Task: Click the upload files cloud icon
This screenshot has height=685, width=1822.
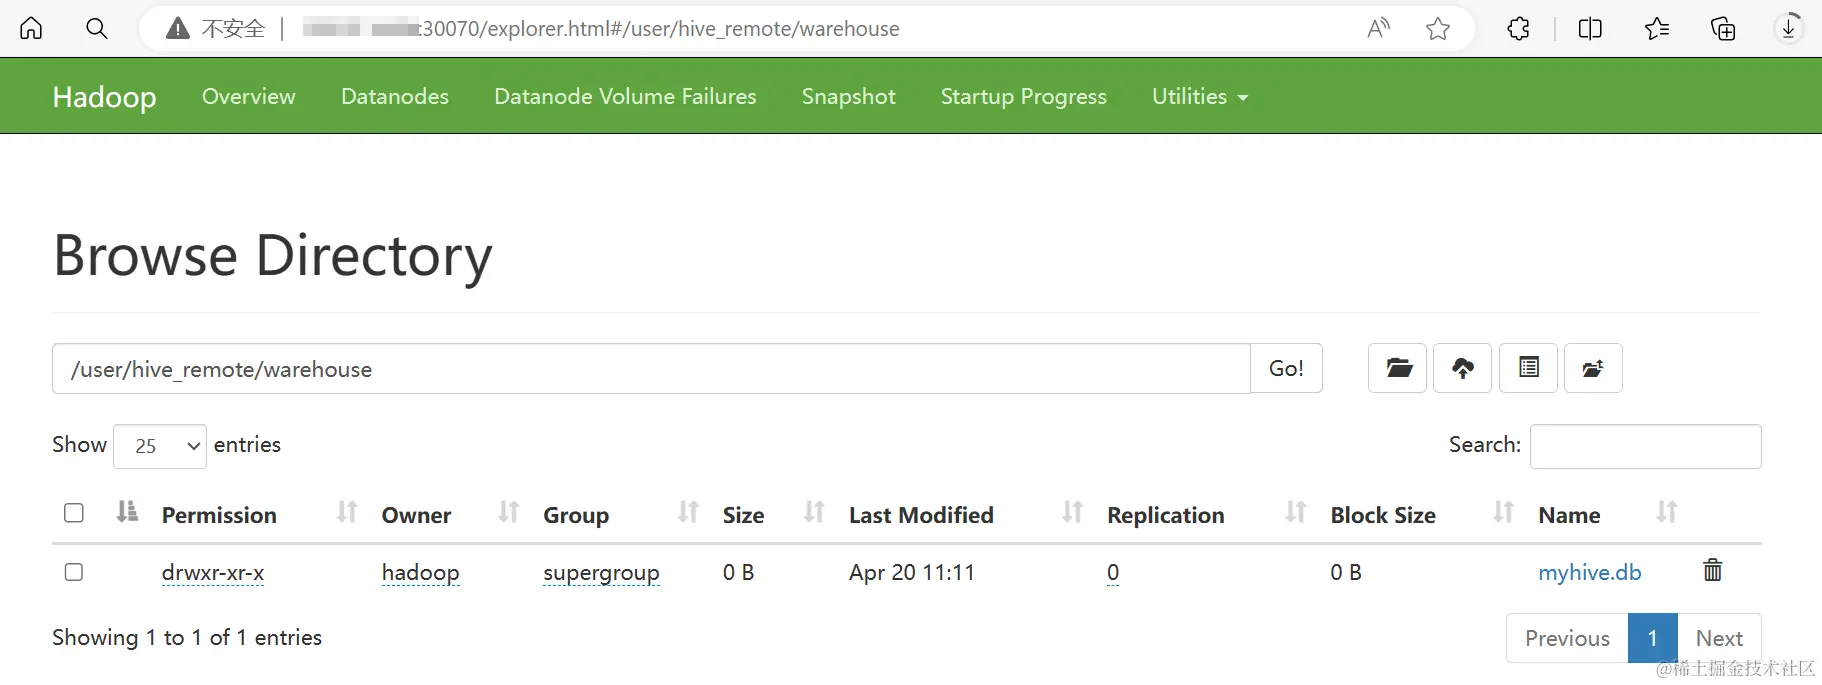Action: (x=1462, y=368)
